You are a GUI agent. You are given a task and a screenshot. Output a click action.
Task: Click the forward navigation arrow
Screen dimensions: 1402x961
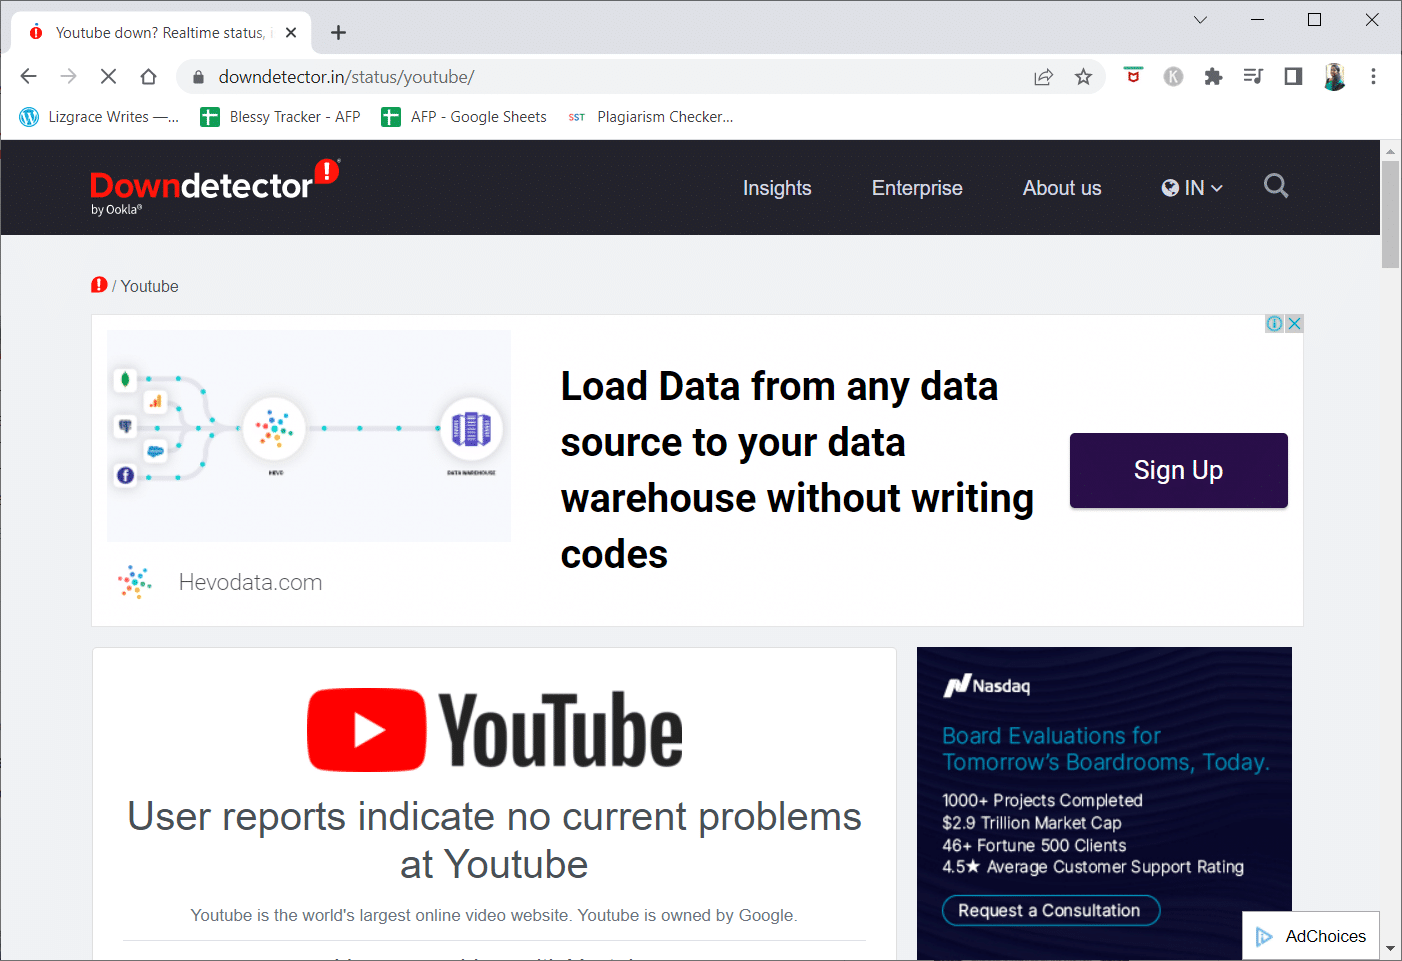[68, 76]
